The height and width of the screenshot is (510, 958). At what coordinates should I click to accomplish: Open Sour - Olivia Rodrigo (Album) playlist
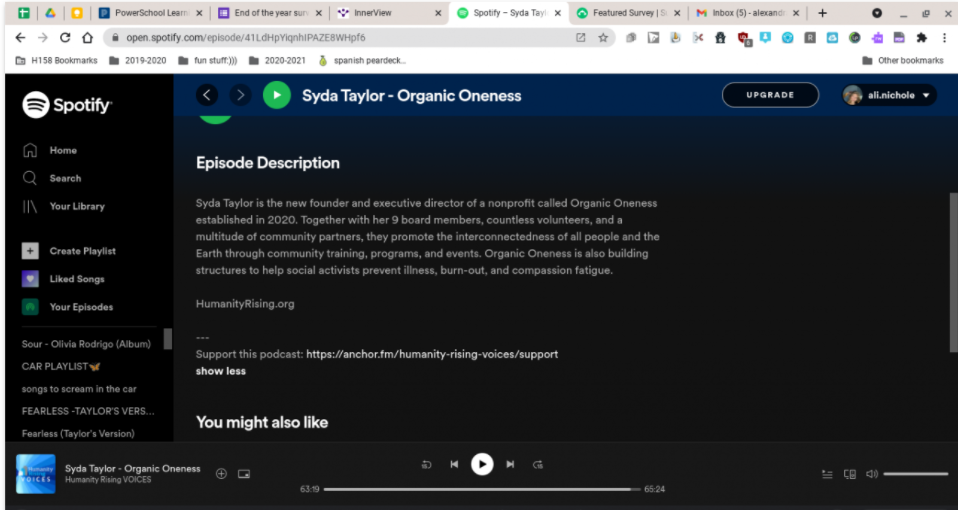(x=86, y=344)
